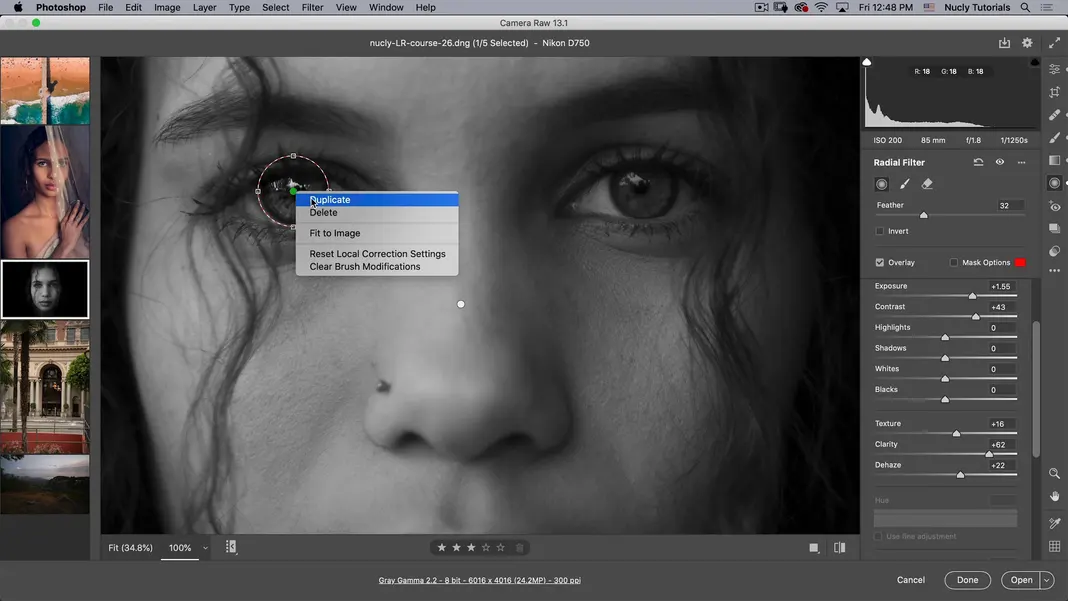Open Camera Raw preferences gear
The height and width of the screenshot is (601, 1068).
(x=1027, y=43)
